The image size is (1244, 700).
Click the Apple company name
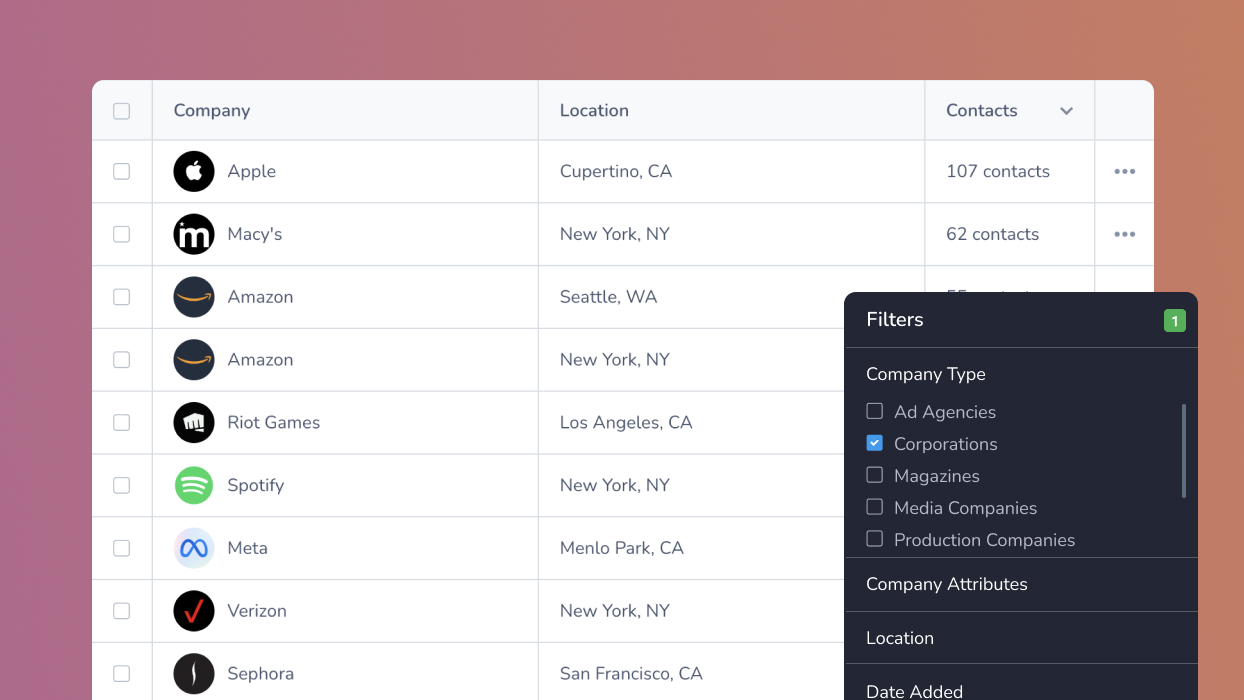252,171
